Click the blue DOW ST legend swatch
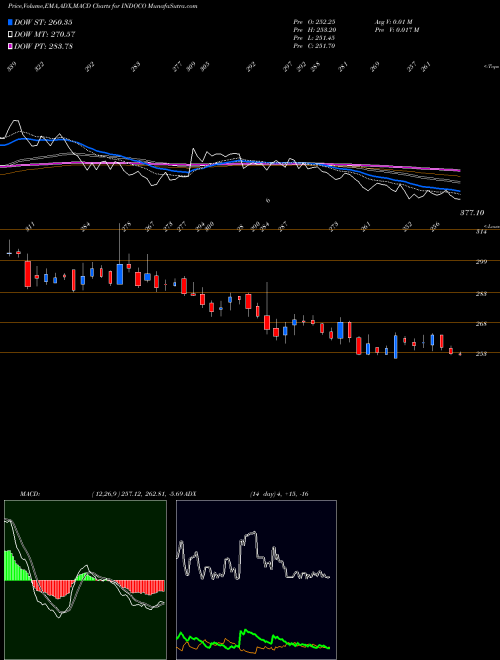Image resolution: width=500 pixels, height=660 pixels. (11, 22)
